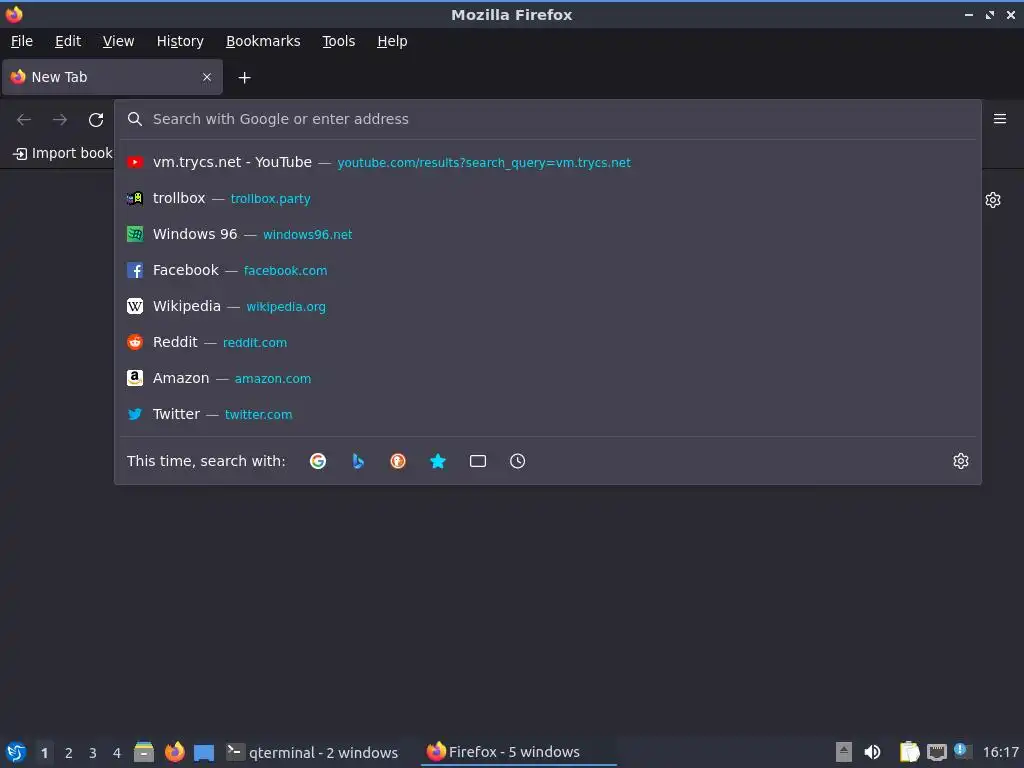
Task: Click the trollbox favicon in the suggestions
Action: click(x=135, y=198)
